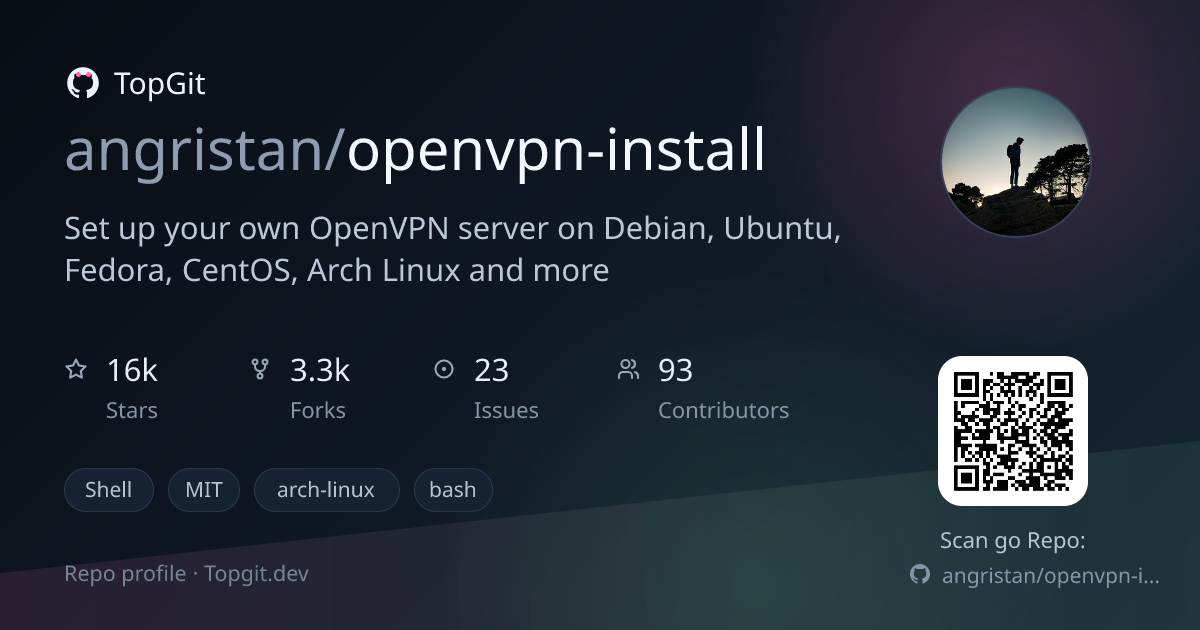Viewport: 1200px width, 630px height.
Task: Click the TopGit brand text
Action: (160, 84)
